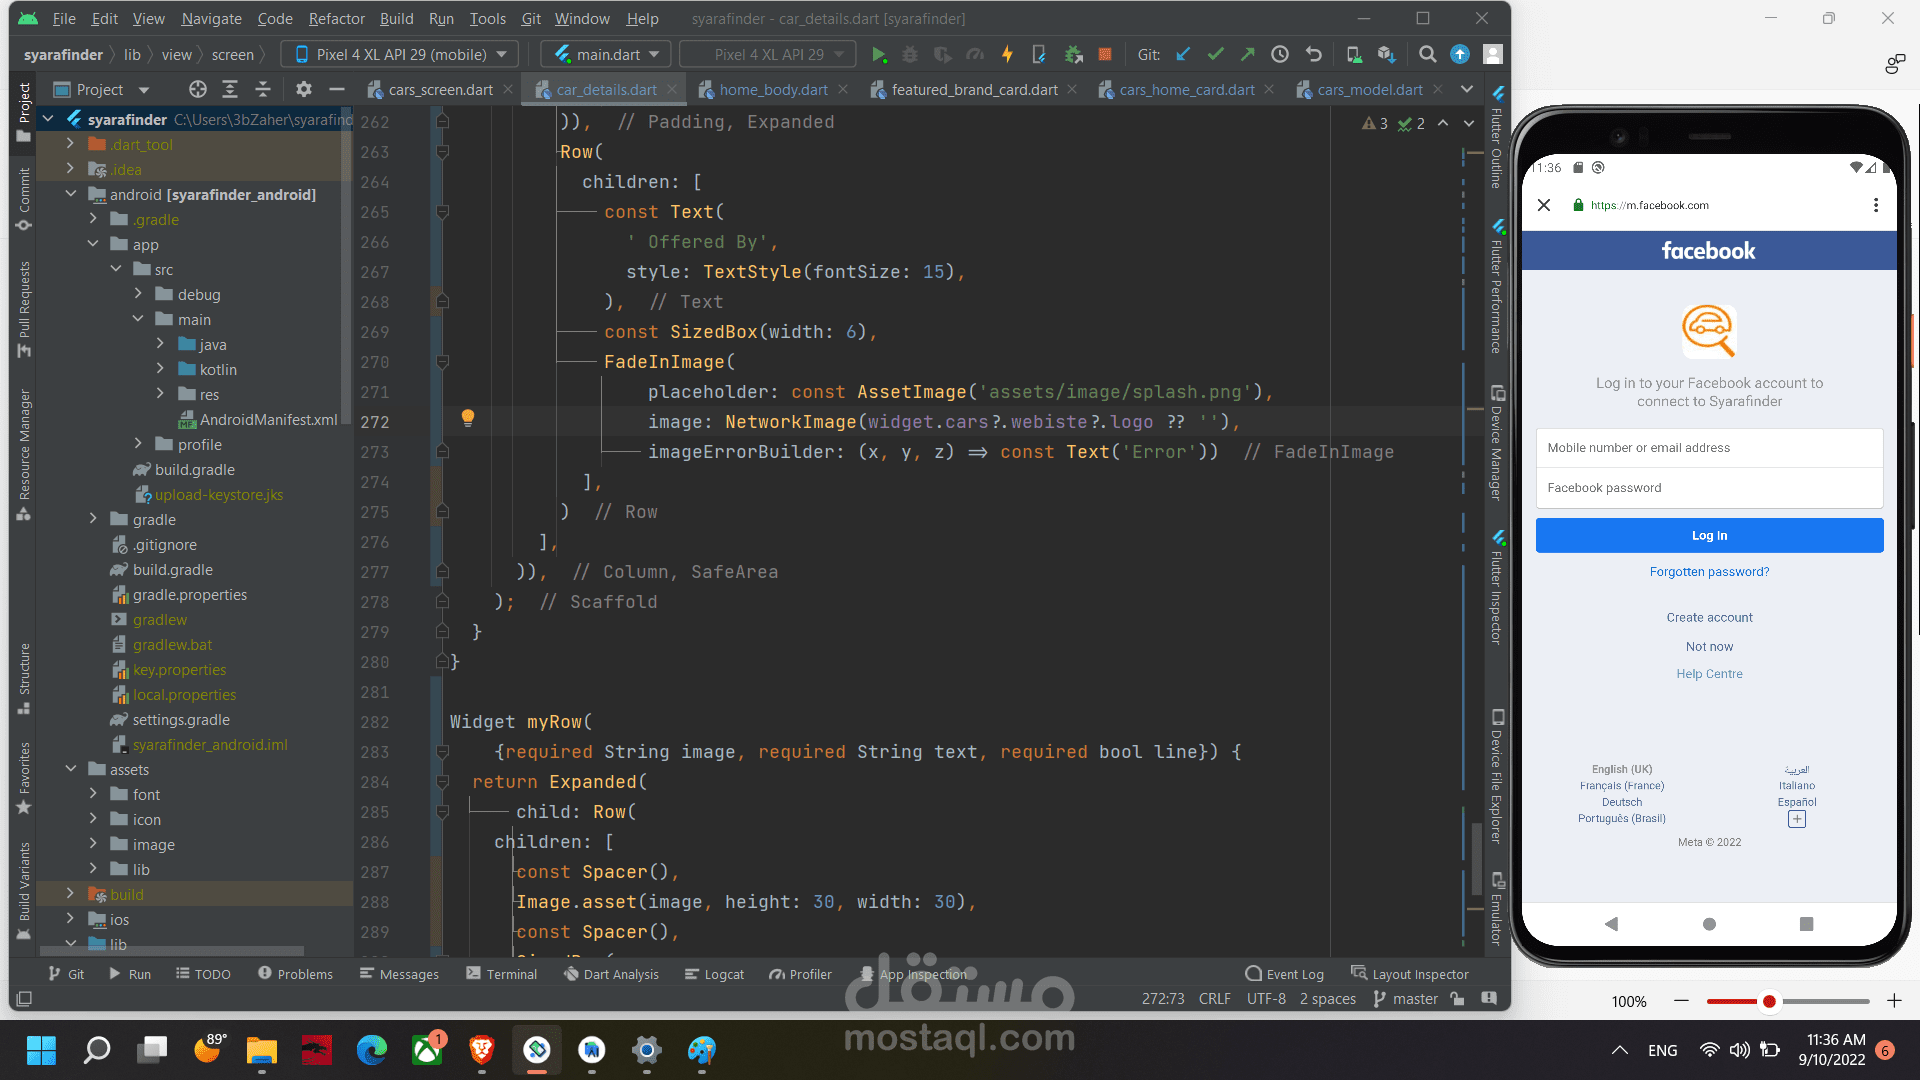This screenshot has height=1080, width=1920.
Task: Toggle fold marker at line 284 return Expanded
Action: point(442,782)
